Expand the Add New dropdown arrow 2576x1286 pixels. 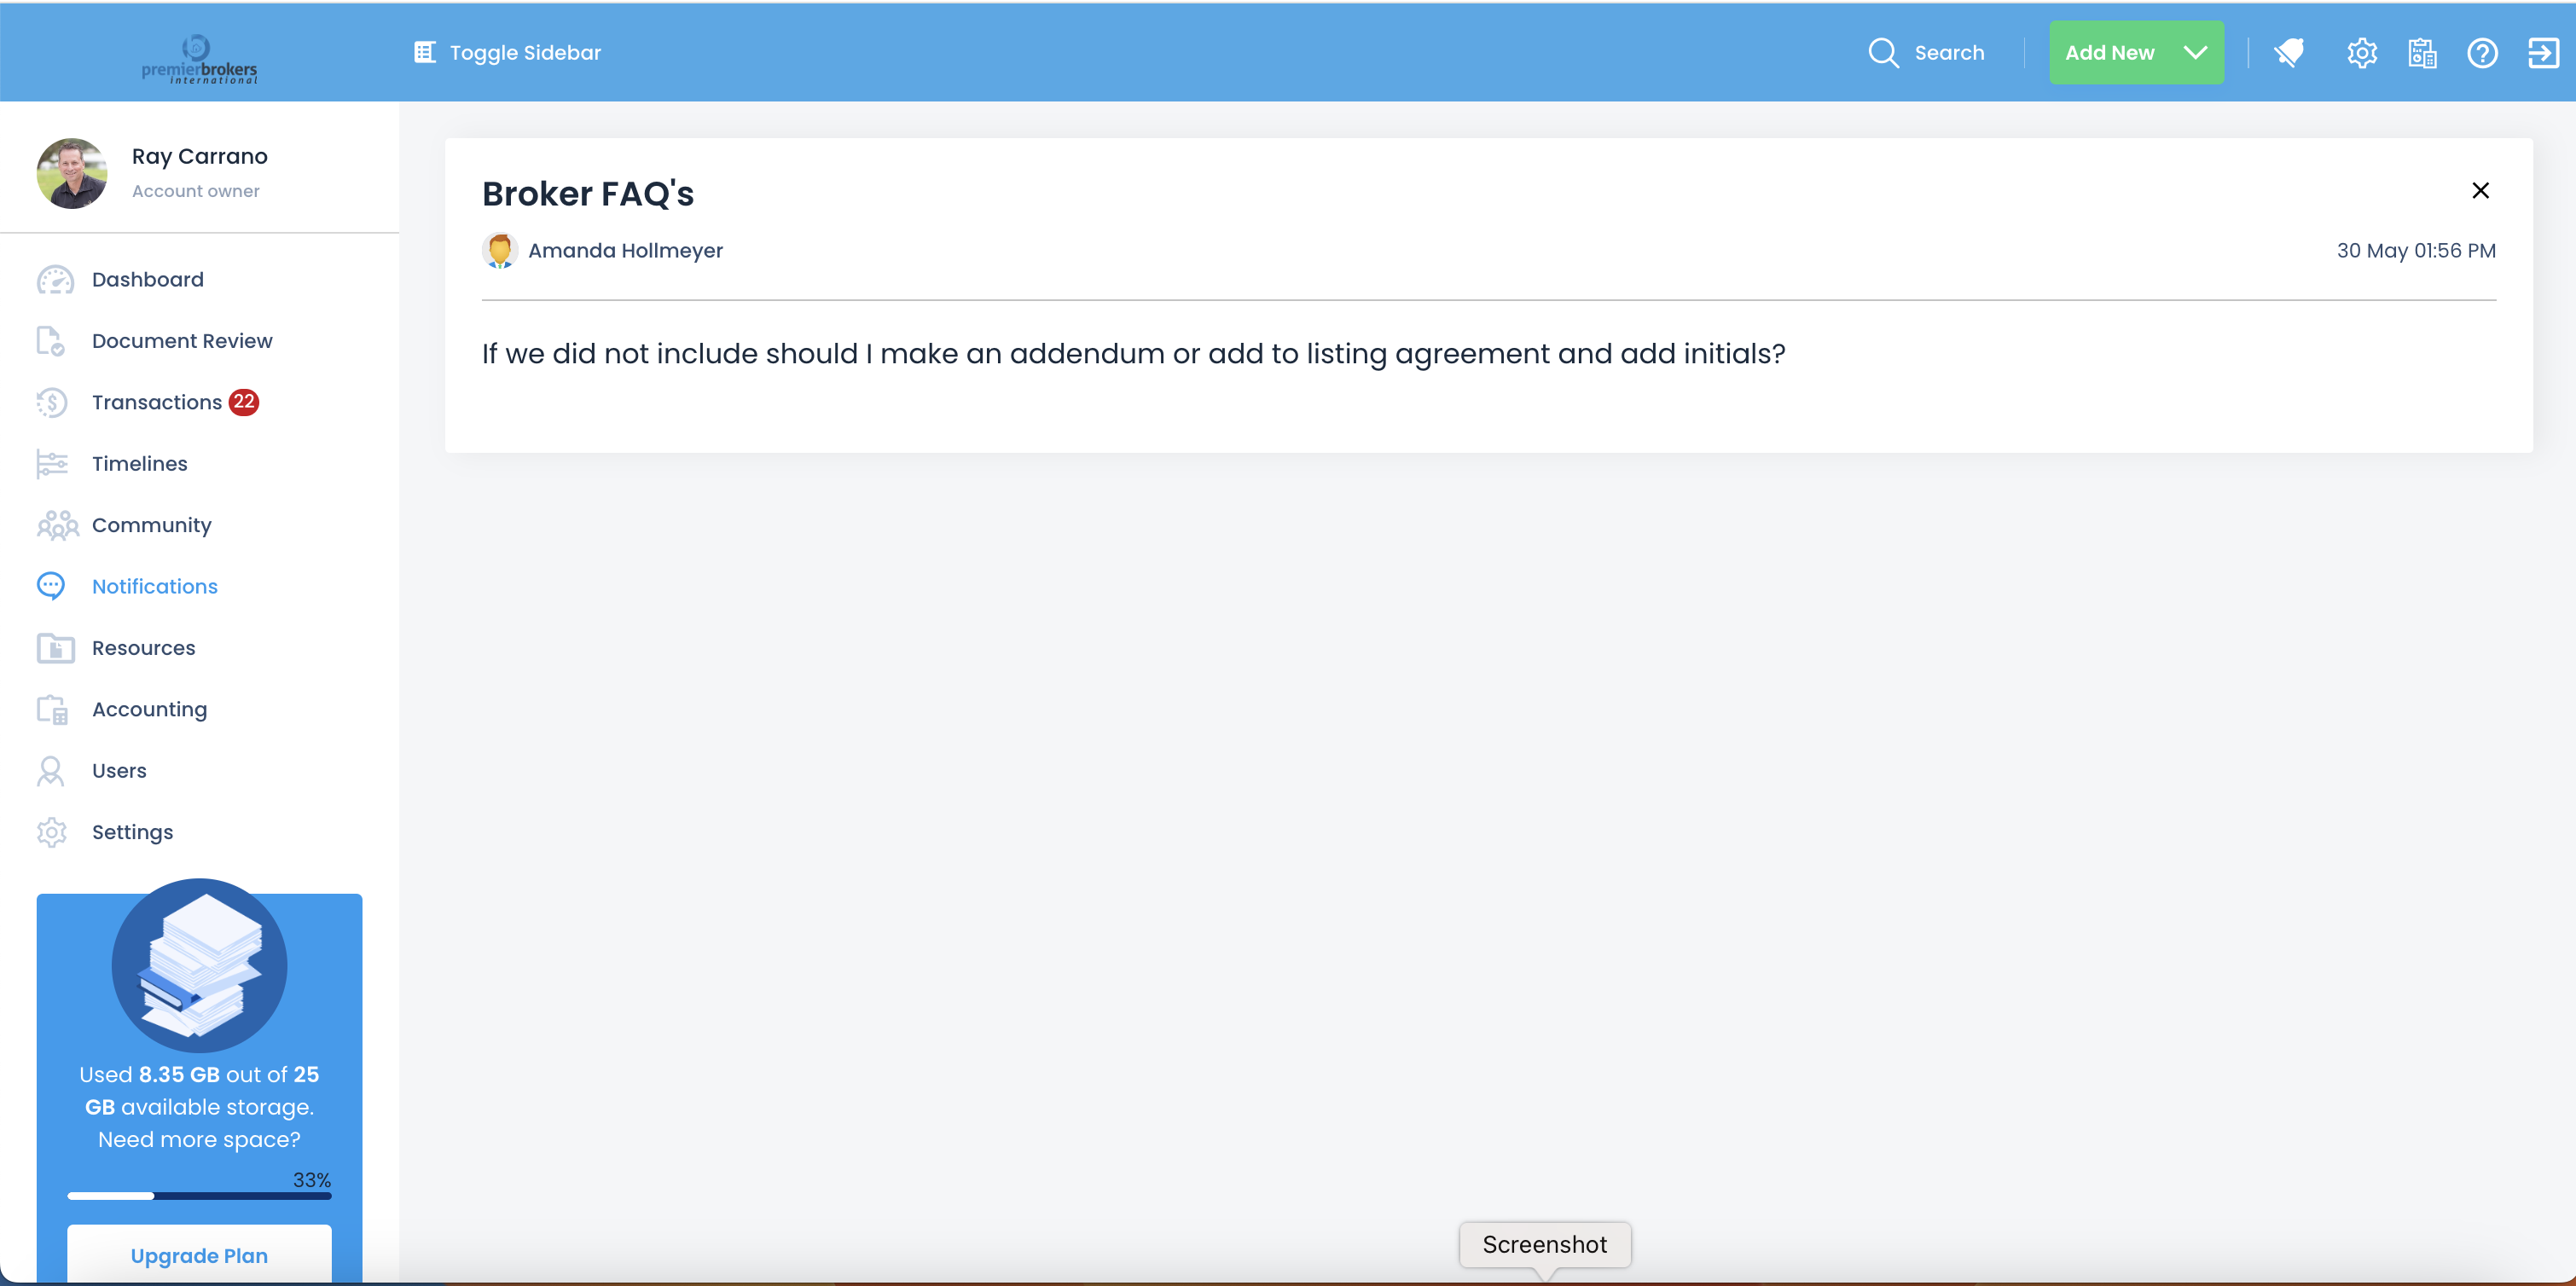(2194, 52)
